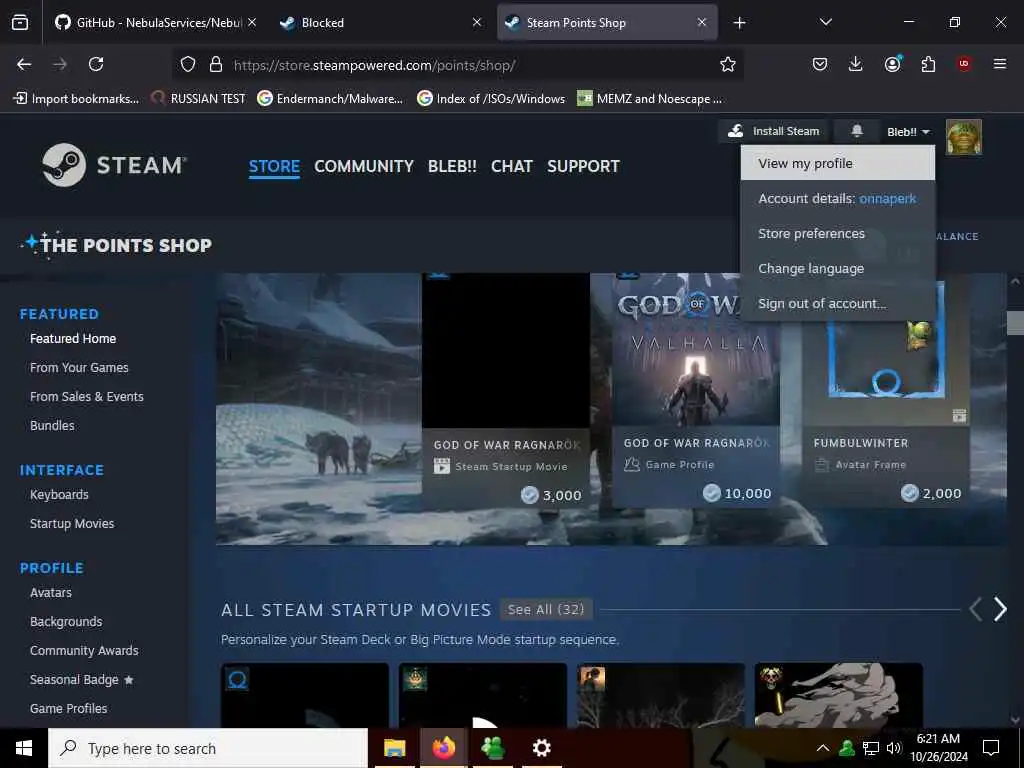Viewport: 1024px width, 768px height.
Task: Open Endermanch/Malware bookmark
Action: 330,99
